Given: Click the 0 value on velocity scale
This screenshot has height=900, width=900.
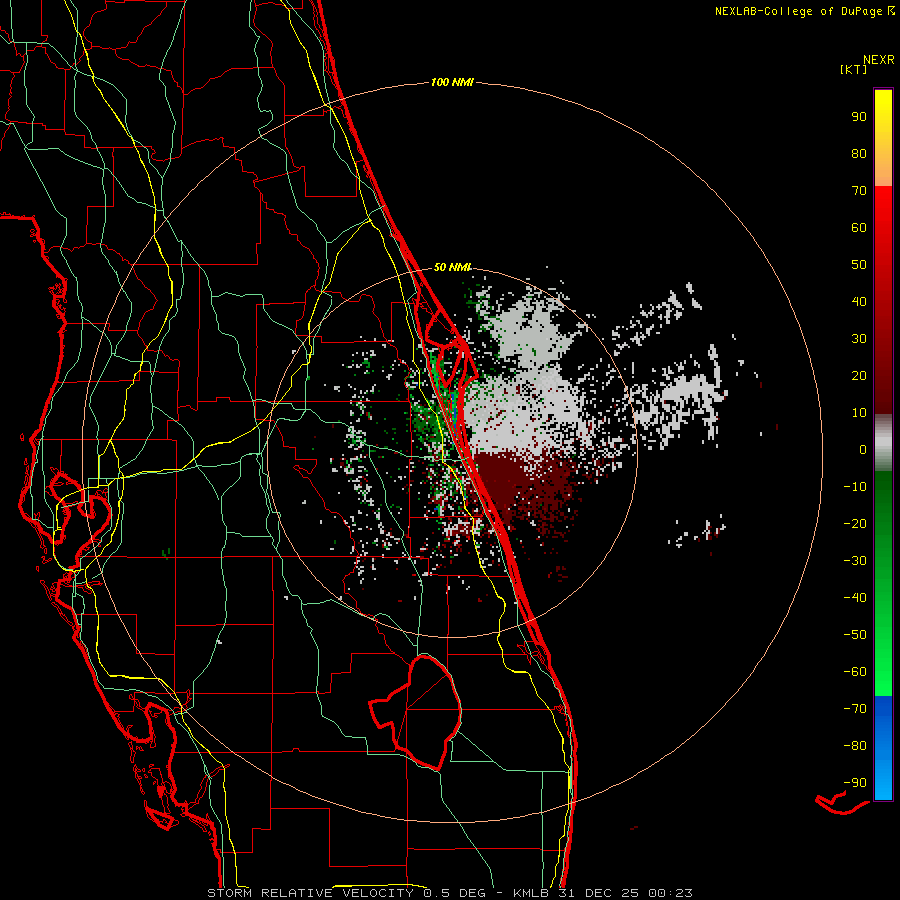Looking at the screenshot, I should pos(863,449).
